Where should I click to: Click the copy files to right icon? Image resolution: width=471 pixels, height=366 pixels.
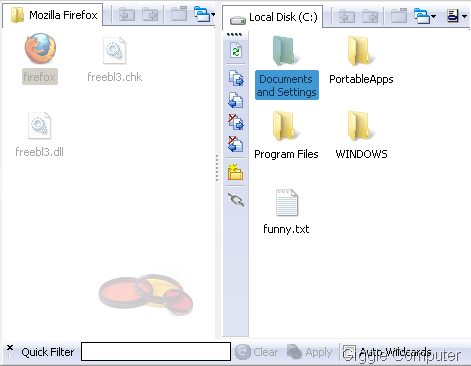[x=236, y=78]
